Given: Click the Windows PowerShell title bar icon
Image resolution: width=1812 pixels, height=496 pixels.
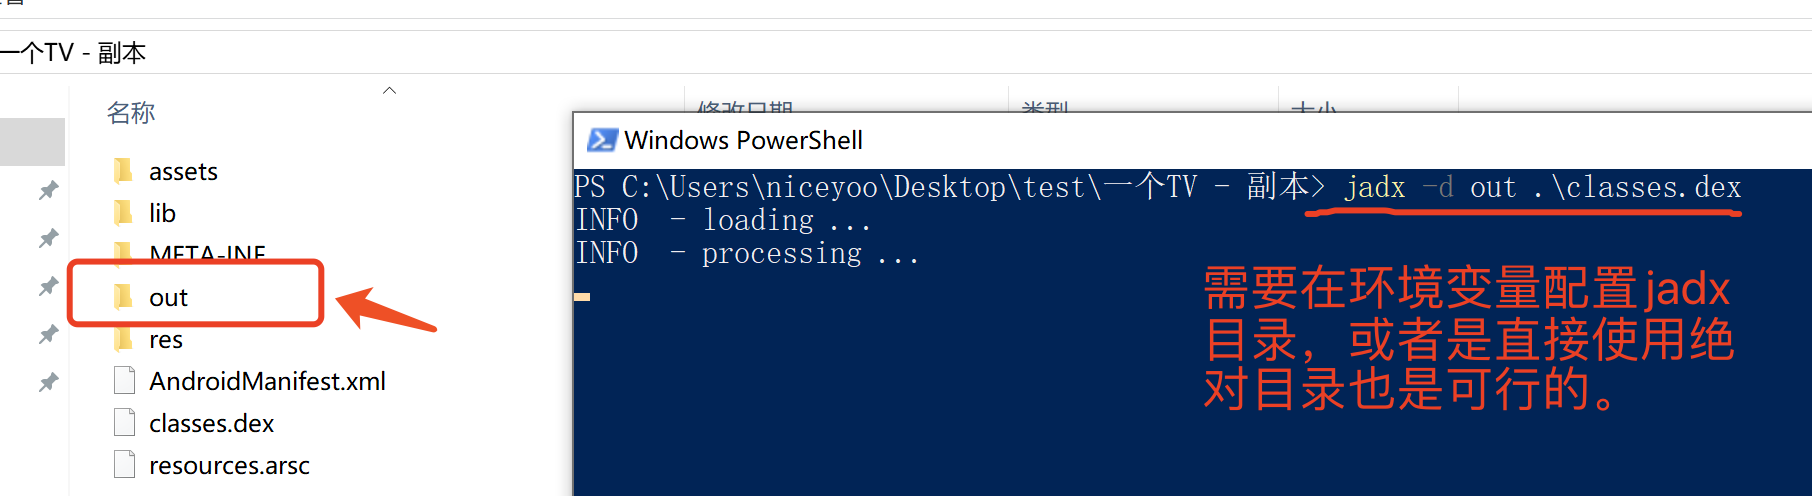Looking at the screenshot, I should [602, 140].
